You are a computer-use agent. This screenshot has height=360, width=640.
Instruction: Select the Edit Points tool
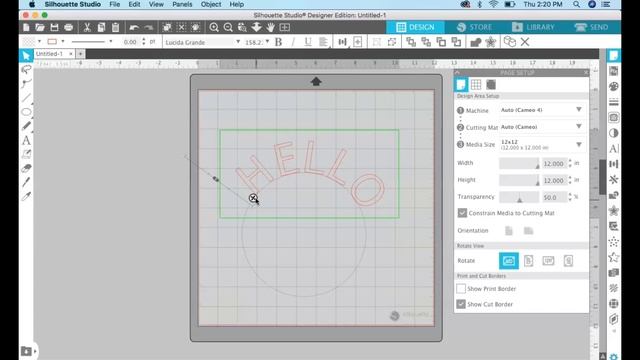point(27,83)
